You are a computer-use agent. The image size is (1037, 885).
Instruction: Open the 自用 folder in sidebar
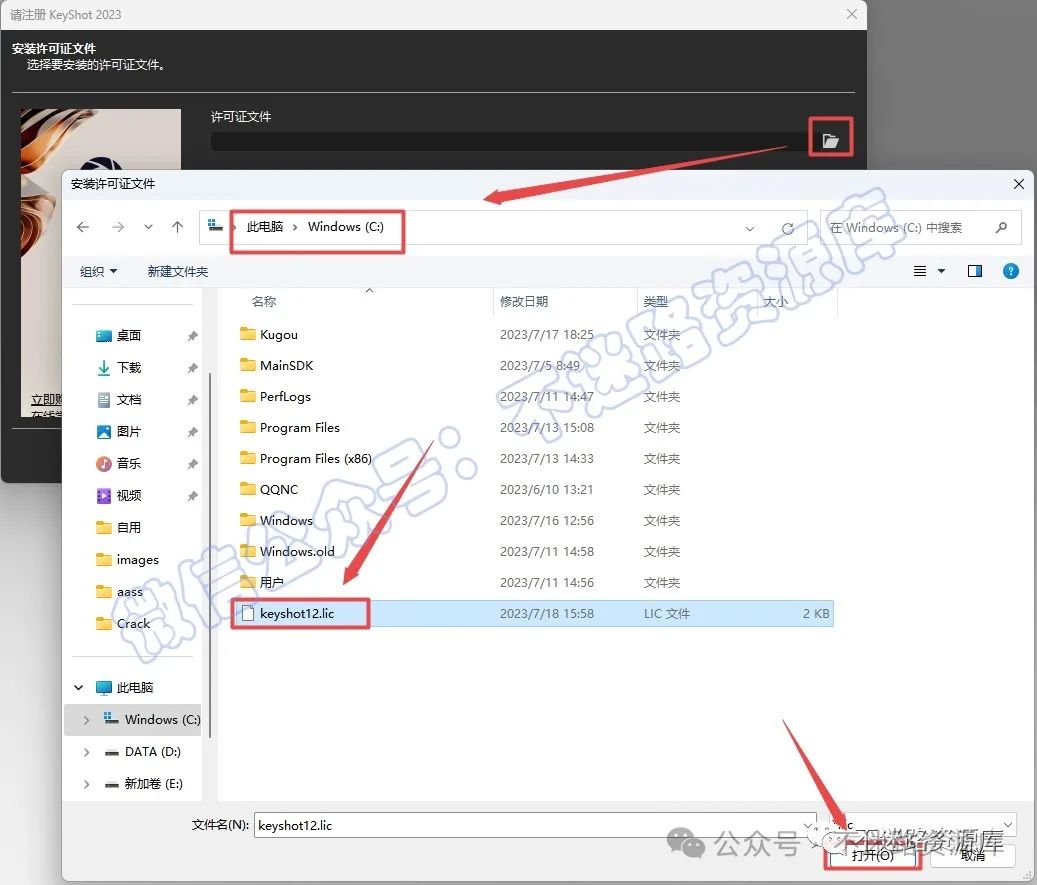[128, 528]
